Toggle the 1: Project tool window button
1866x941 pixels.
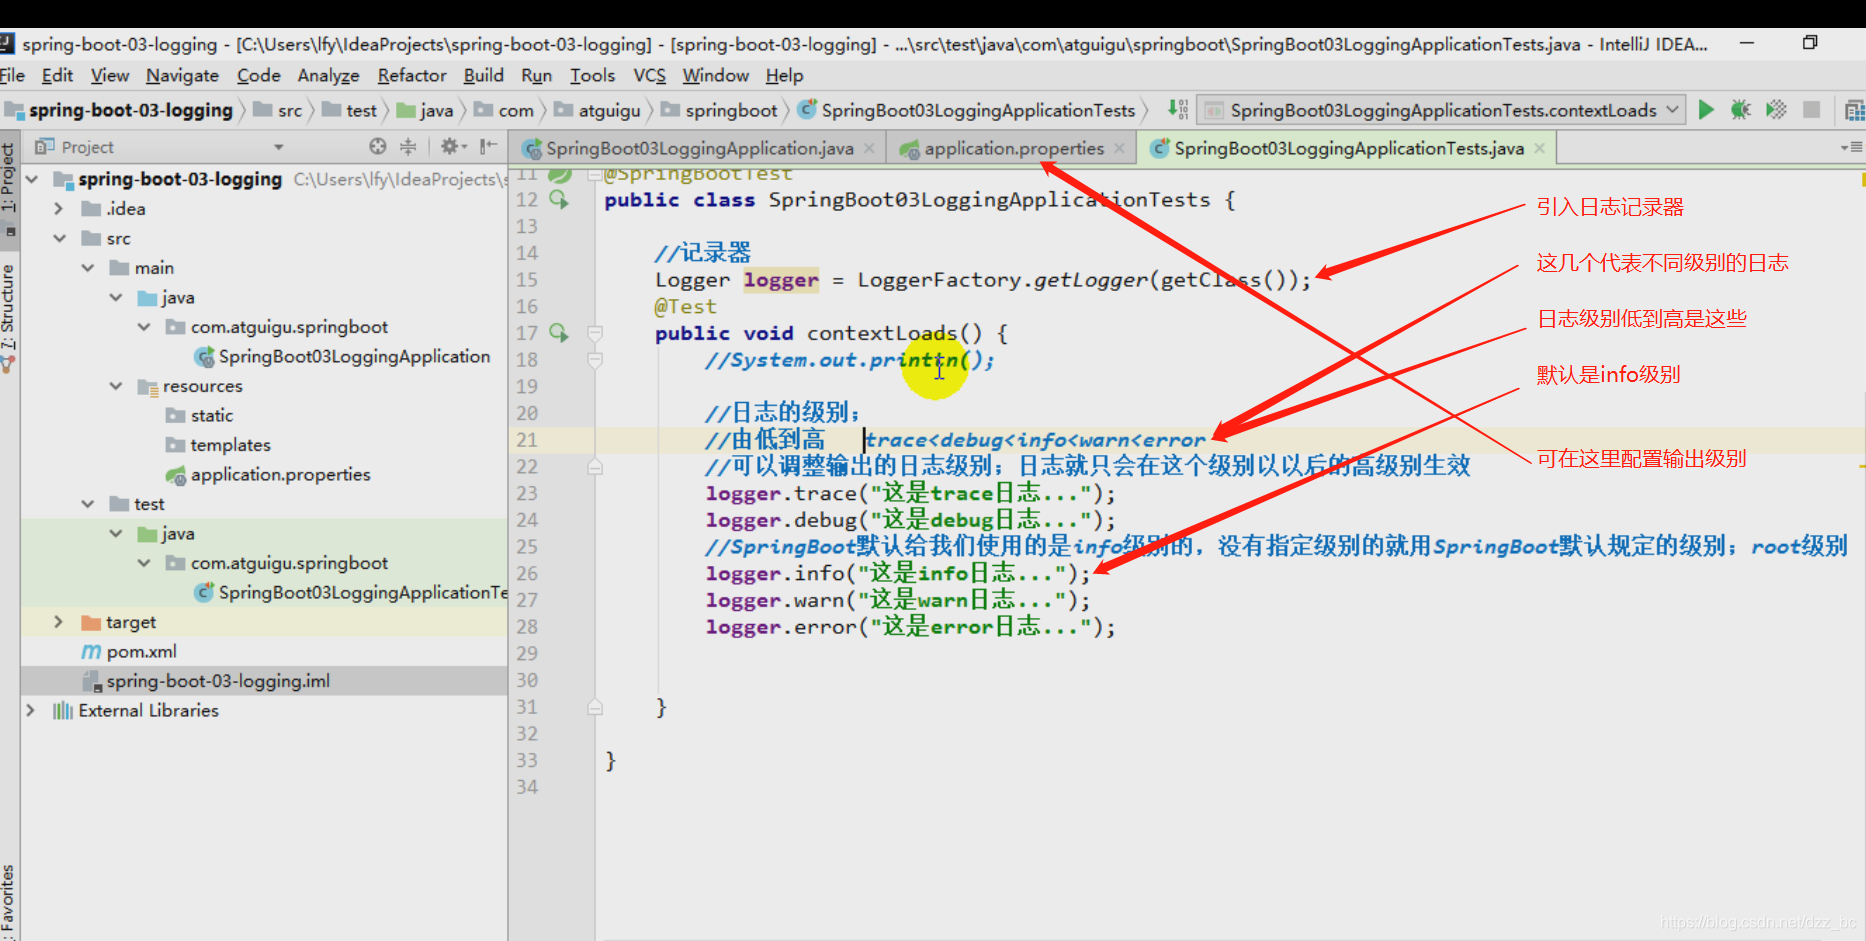click(x=8, y=190)
